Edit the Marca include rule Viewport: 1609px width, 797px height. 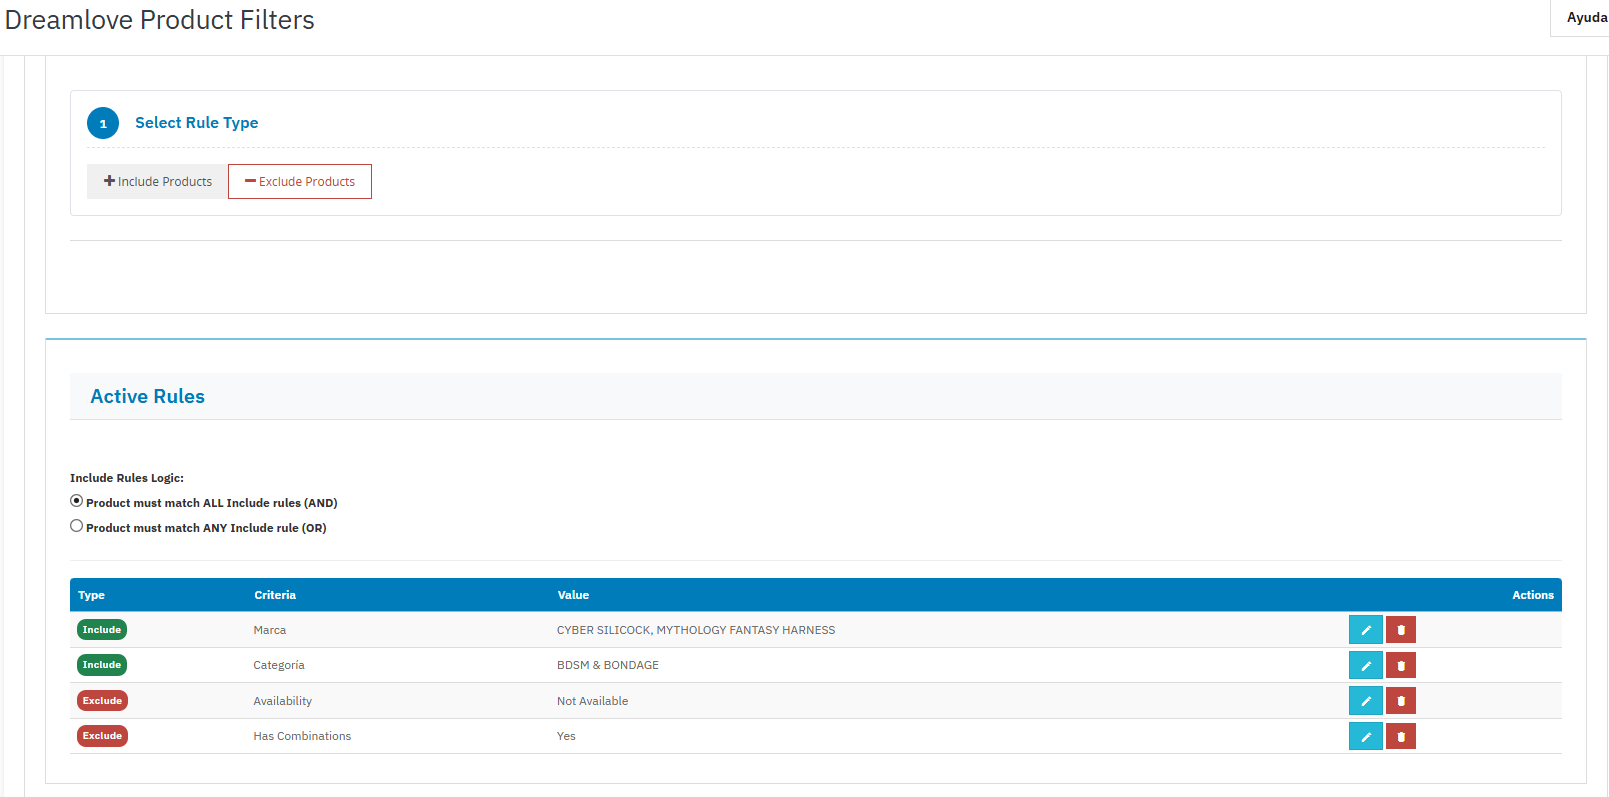tap(1365, 630)
